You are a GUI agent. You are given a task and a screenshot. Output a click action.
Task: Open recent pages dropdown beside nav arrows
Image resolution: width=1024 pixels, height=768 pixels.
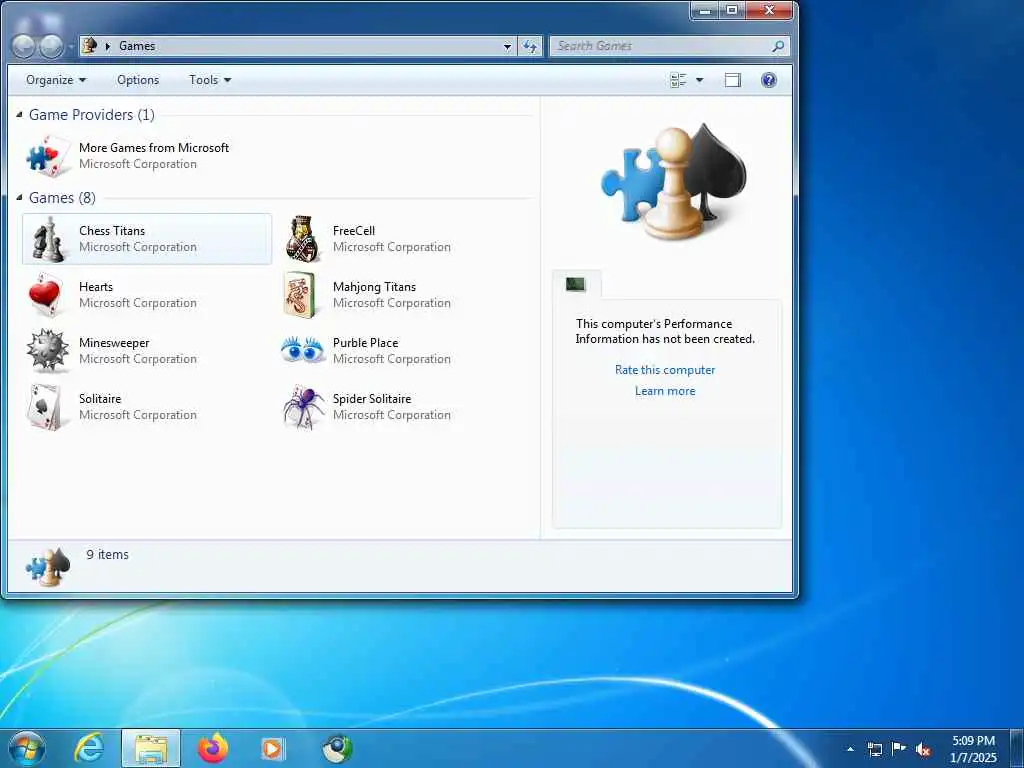coord(71,46)
